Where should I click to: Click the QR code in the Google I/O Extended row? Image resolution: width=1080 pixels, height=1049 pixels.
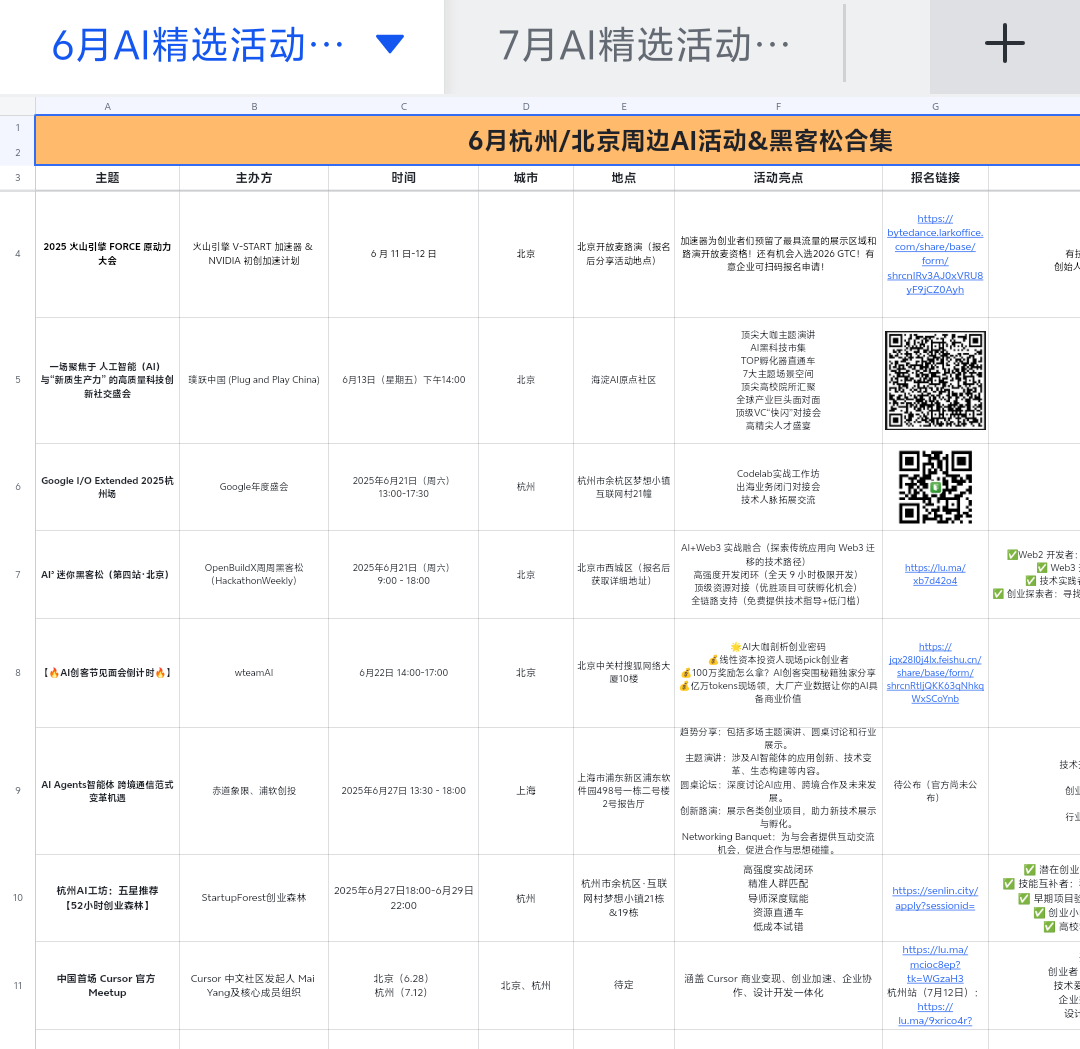[935, 487]
